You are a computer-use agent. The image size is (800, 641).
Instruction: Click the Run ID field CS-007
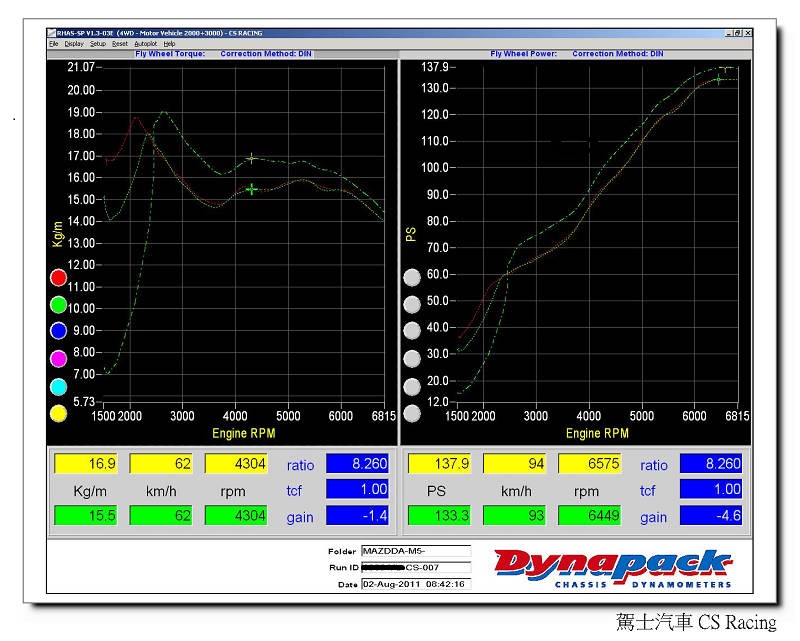[x=416, y=567]
